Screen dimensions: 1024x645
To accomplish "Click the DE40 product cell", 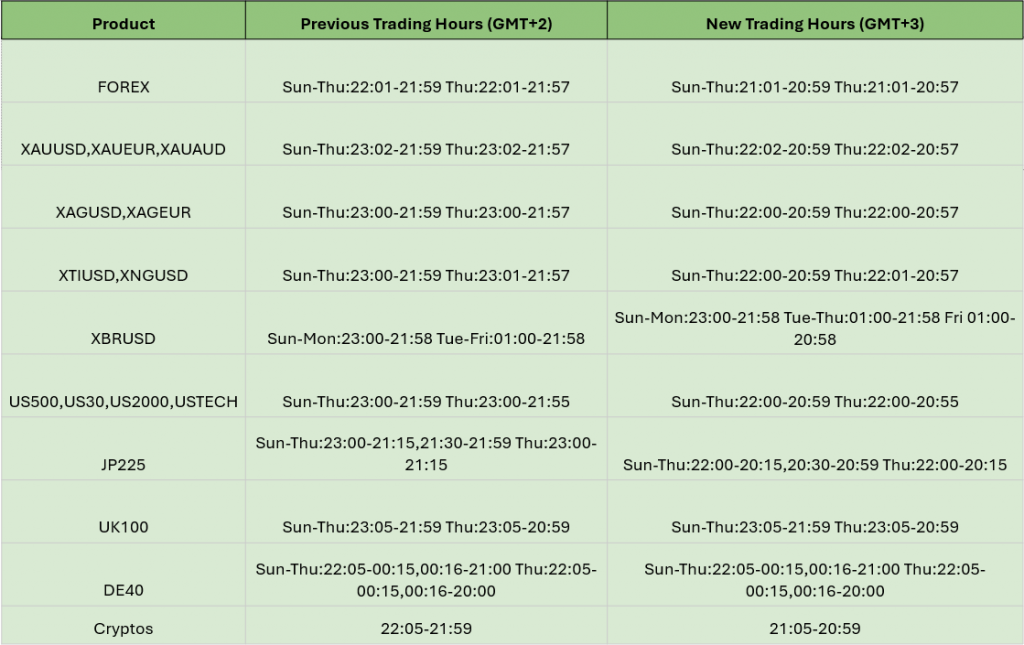I will (x=123, y=574).
